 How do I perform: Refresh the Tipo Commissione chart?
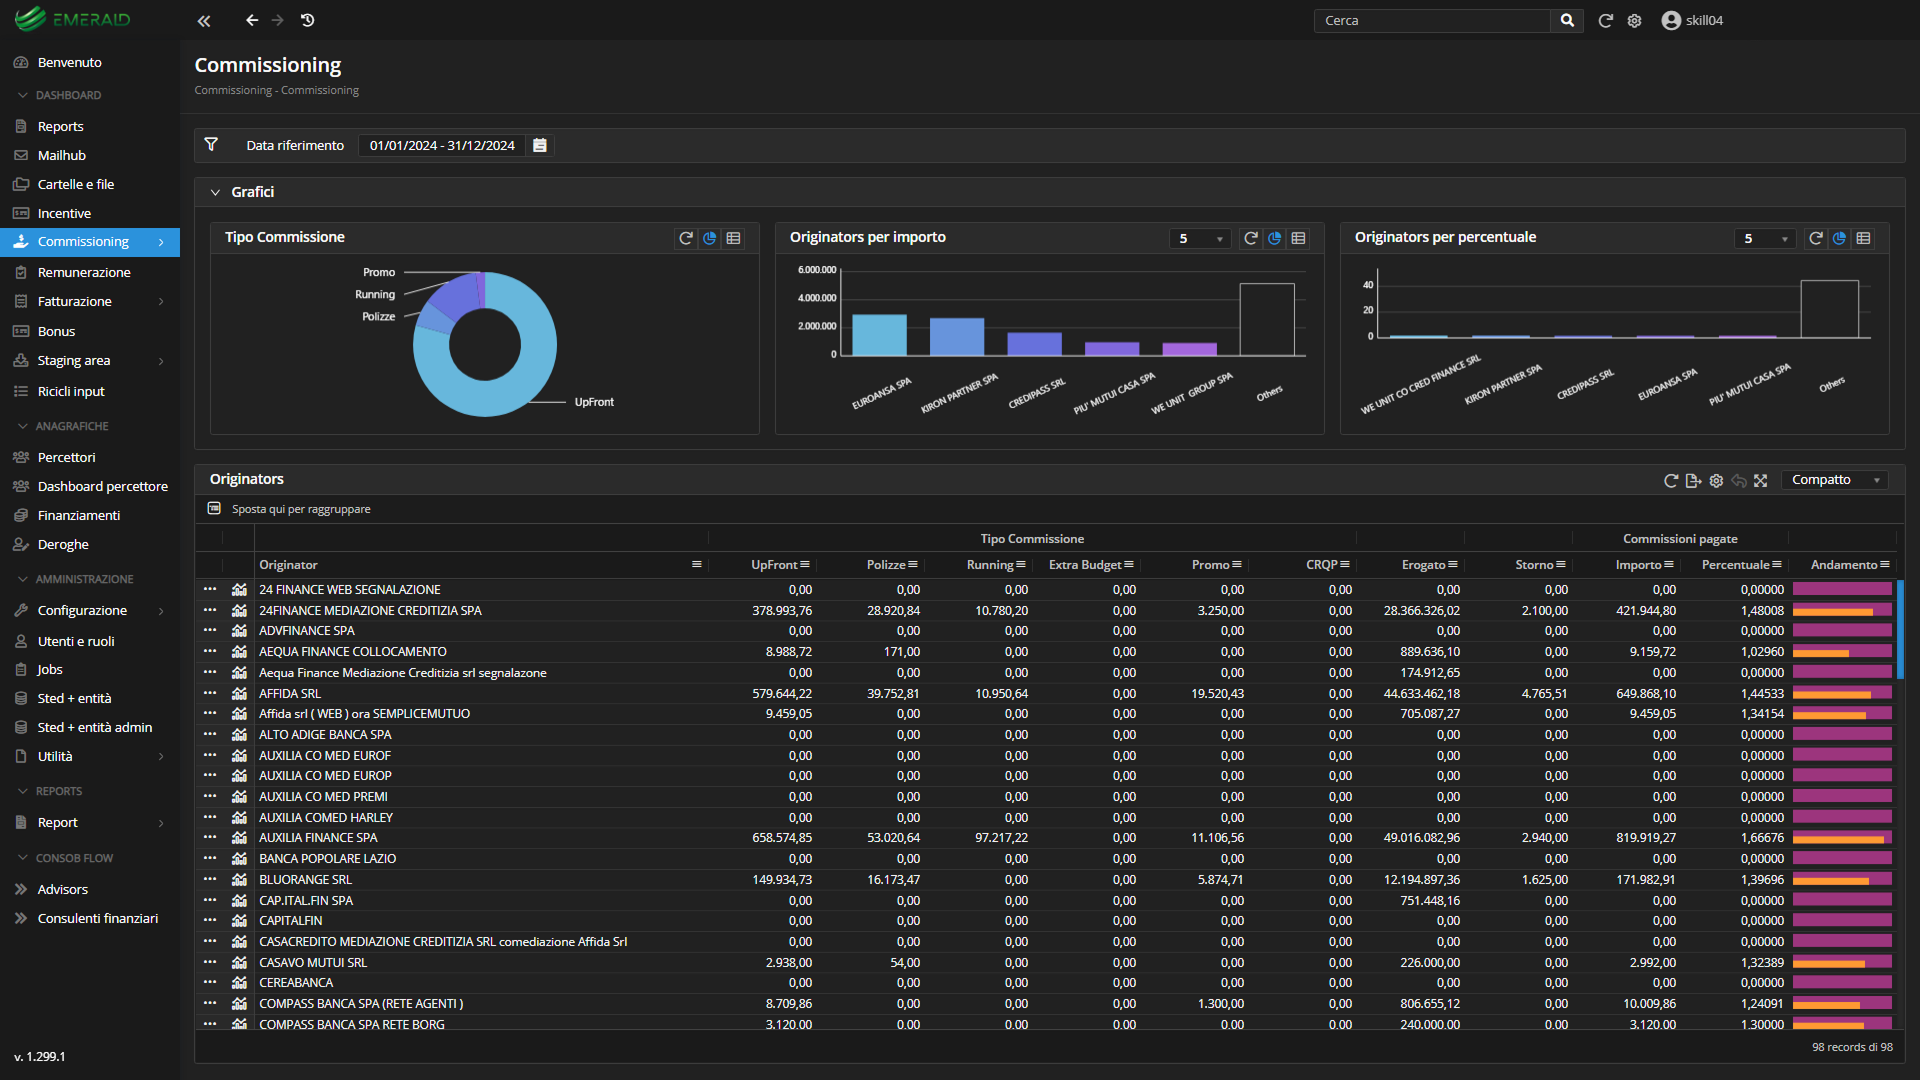pos(685,238)
